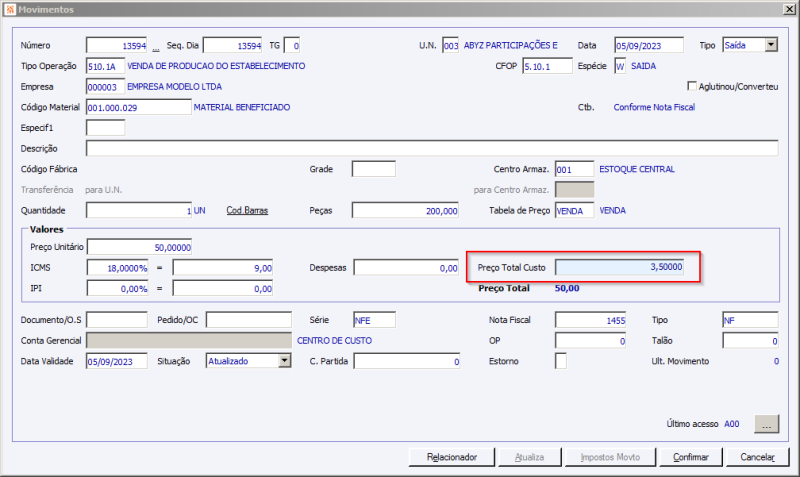
Task: Click the CFOP field
Action: [547, 66]
